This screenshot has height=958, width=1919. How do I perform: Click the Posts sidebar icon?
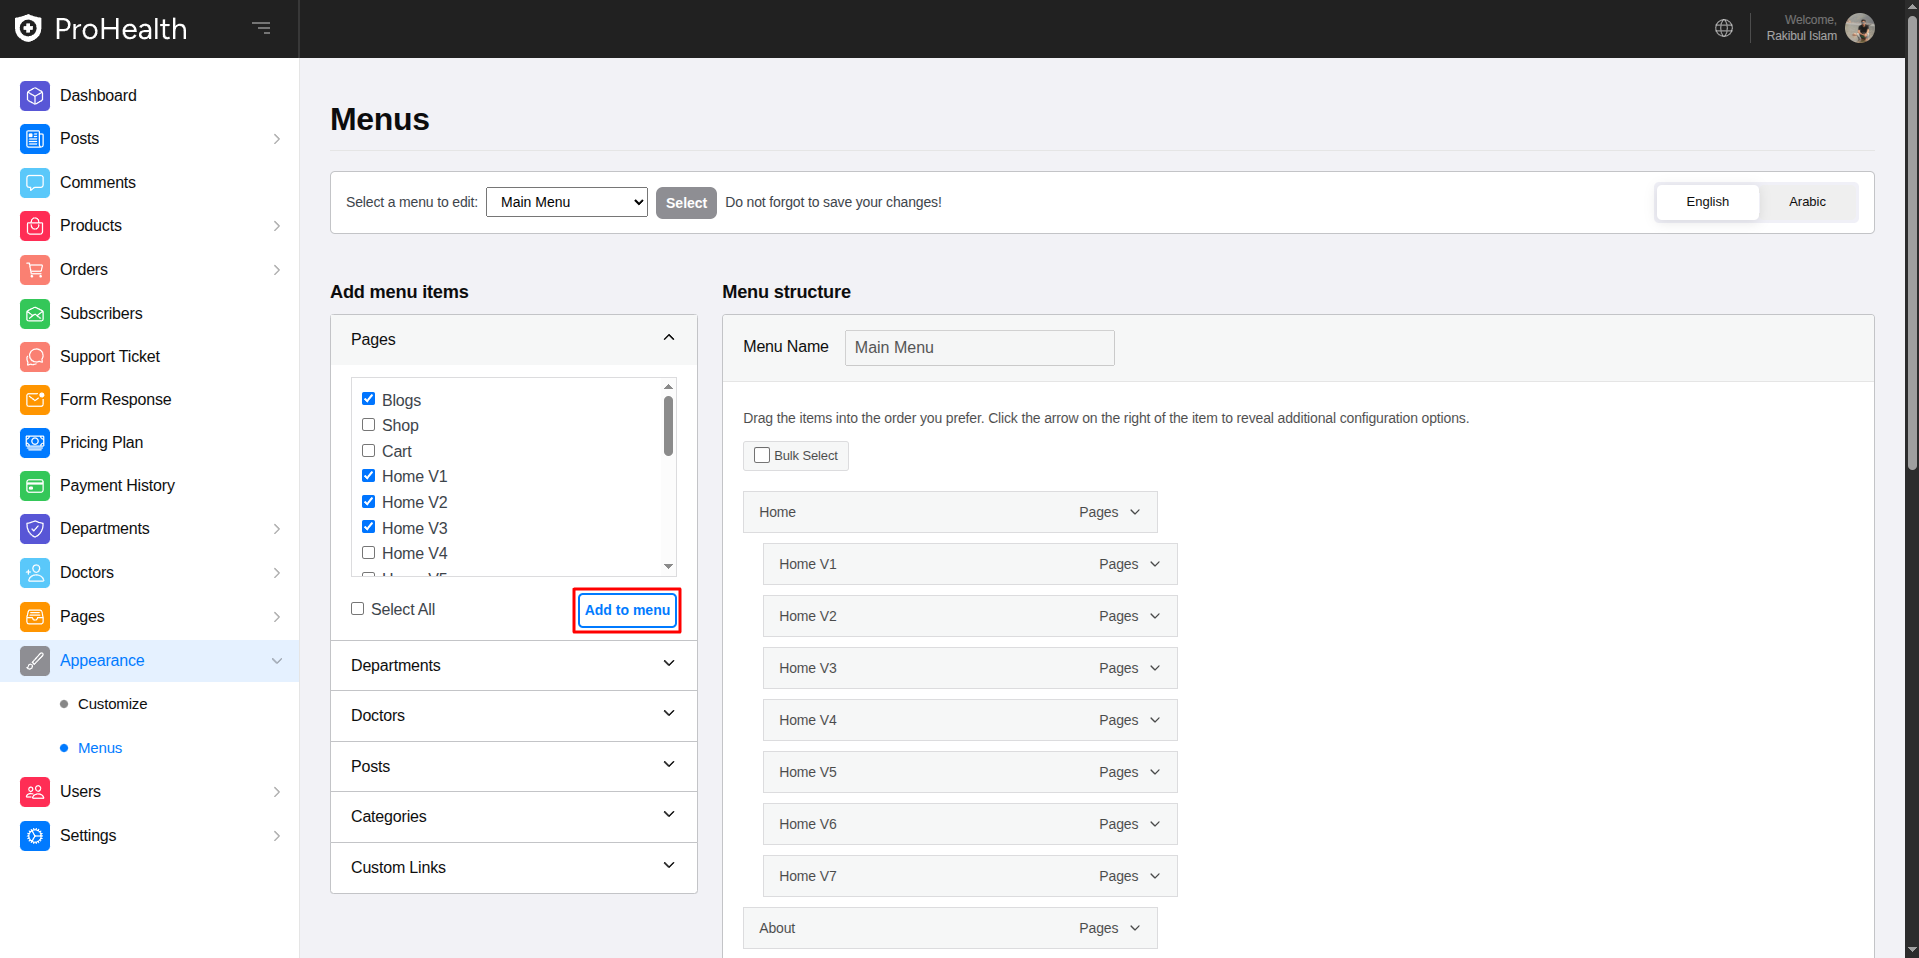click(35, 139)
